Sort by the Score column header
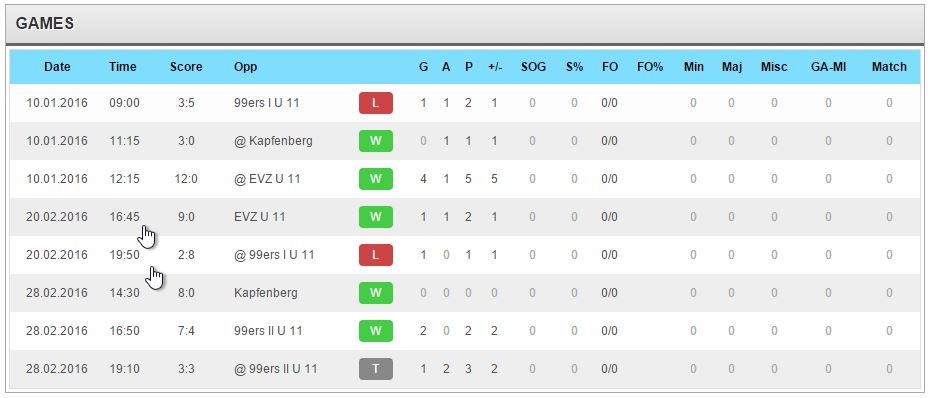931x398 pixels. click(186, 67)
